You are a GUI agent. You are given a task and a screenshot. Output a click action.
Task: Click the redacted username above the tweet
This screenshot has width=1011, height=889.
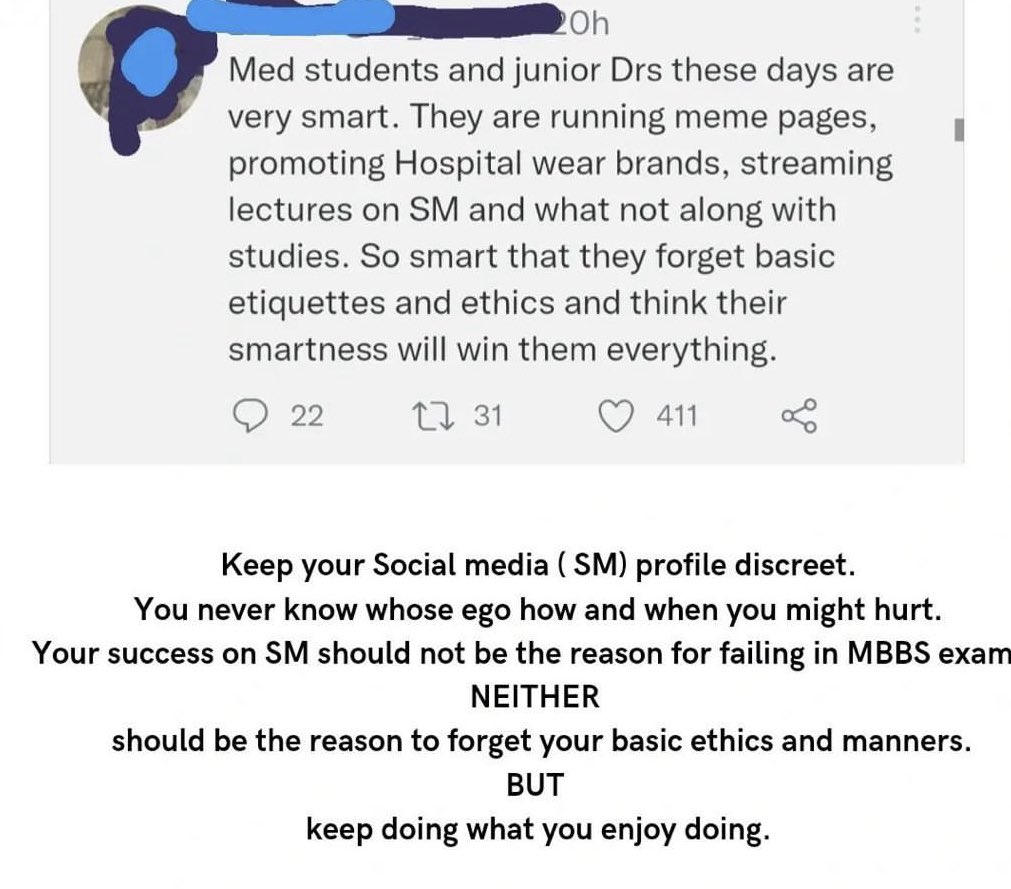375,18
